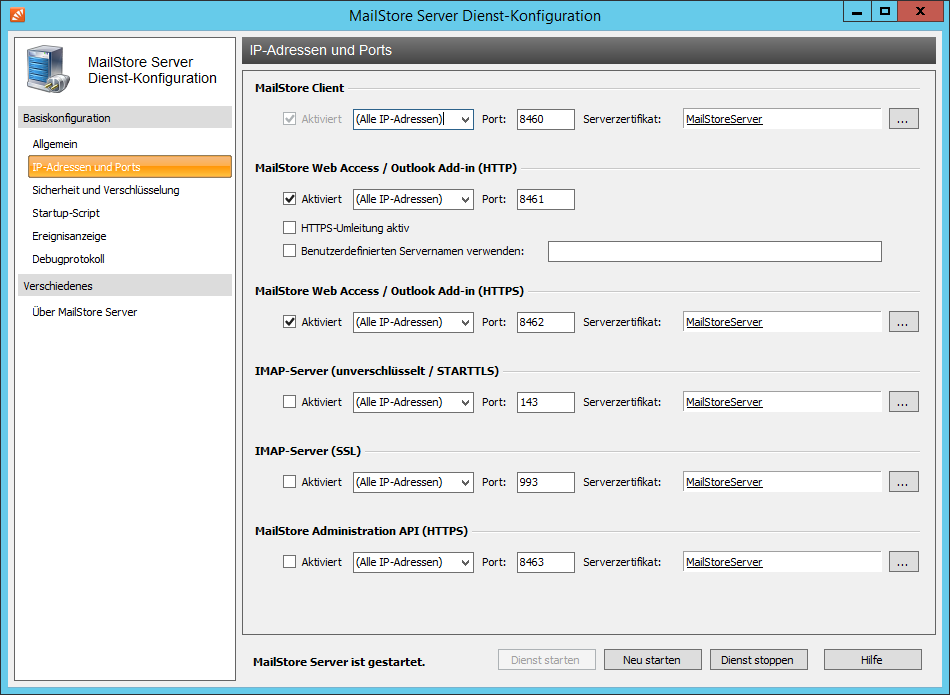Open MailStoreServer certificate link for IMAP STARTTLS

[x=724, y=402]
